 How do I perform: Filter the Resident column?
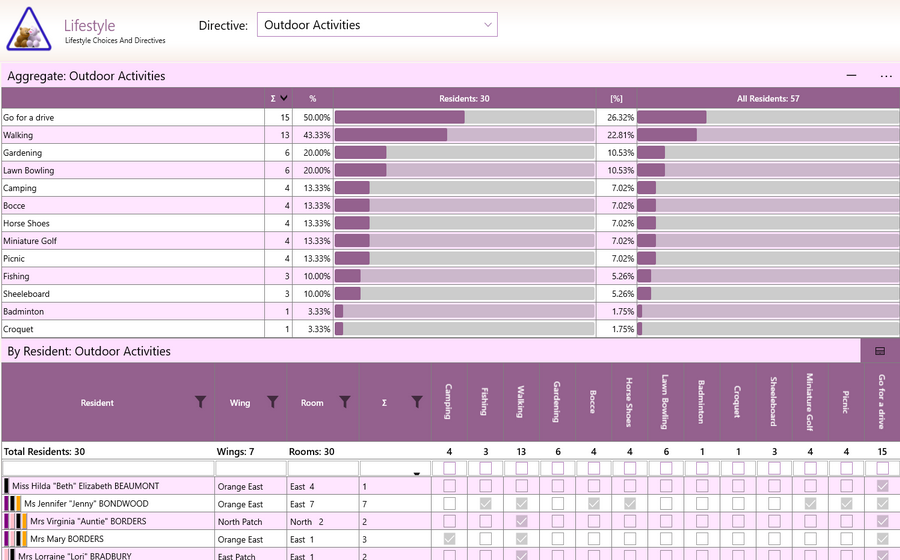click(200, 402)
